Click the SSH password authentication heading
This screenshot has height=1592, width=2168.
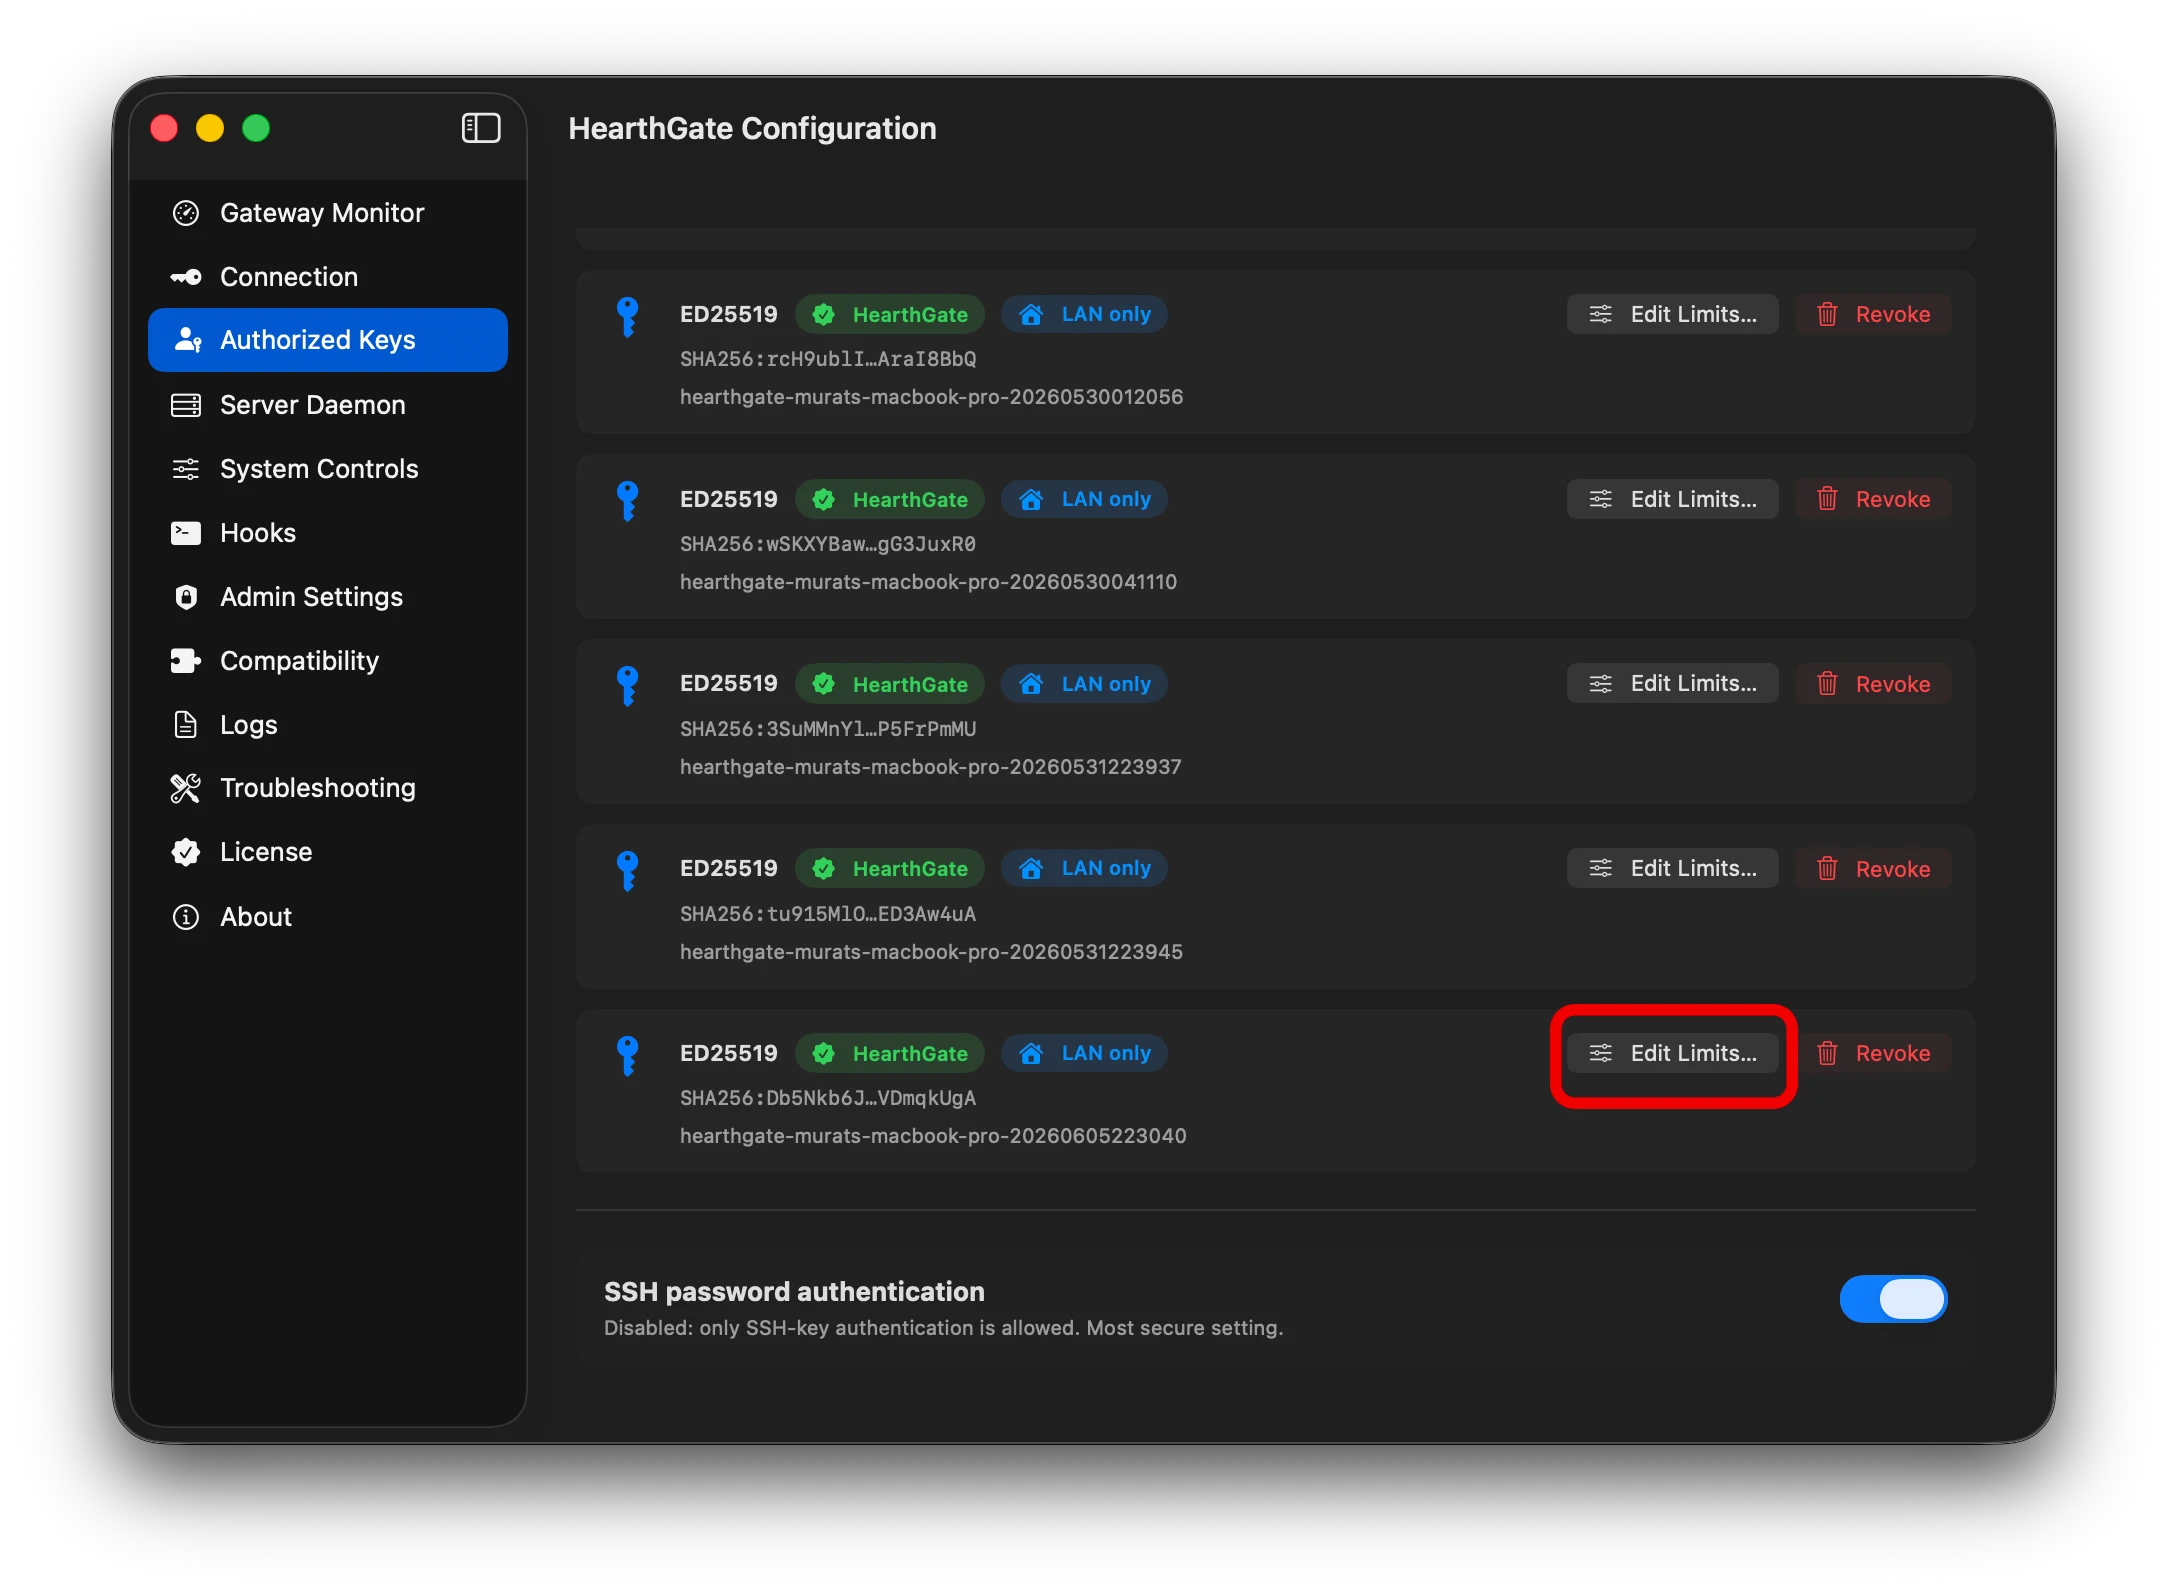click(794, 1292)
